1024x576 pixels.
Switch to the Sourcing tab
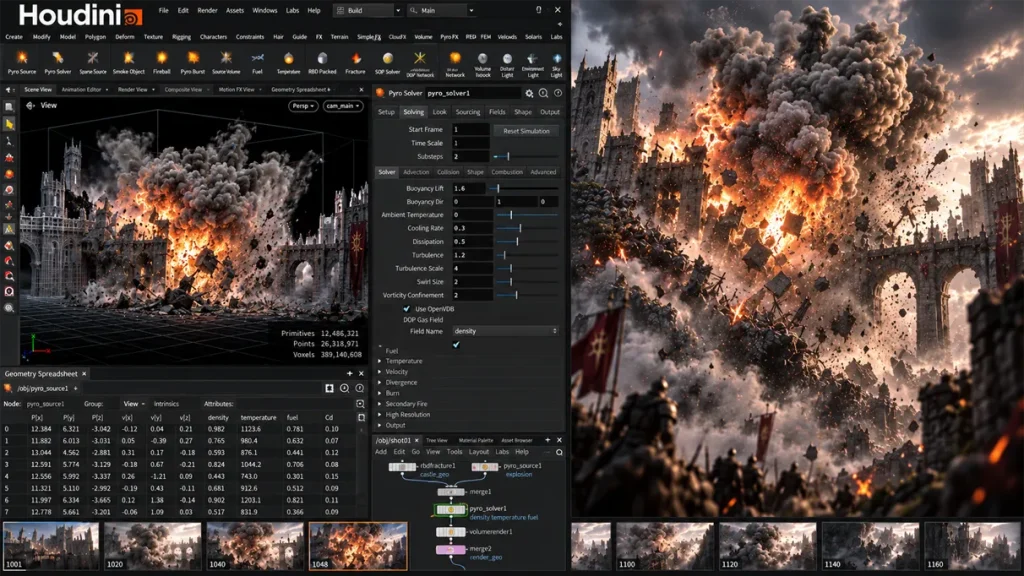point(468,112)
